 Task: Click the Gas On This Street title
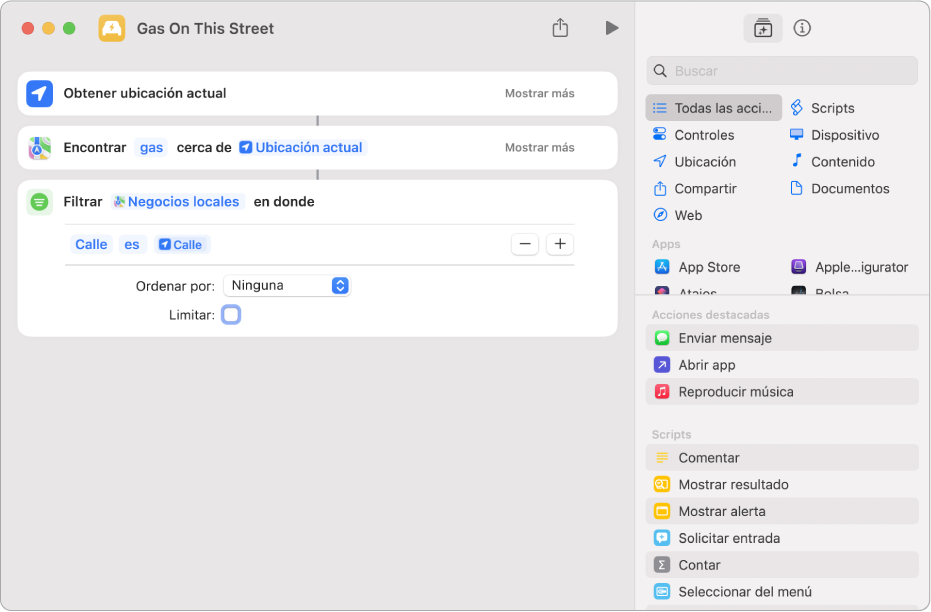tap(205, 28)
